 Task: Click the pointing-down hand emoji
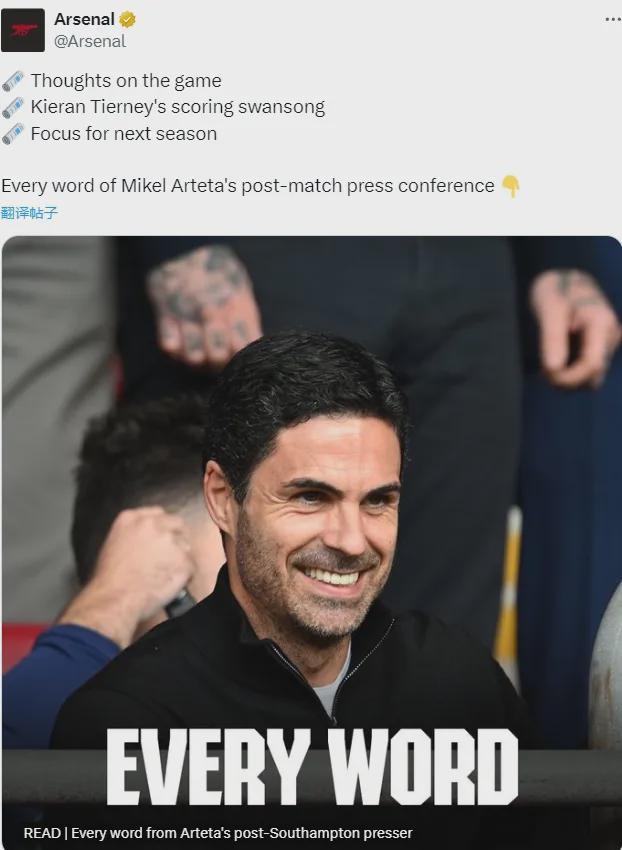pyautogui.click(x=510, y=186)
